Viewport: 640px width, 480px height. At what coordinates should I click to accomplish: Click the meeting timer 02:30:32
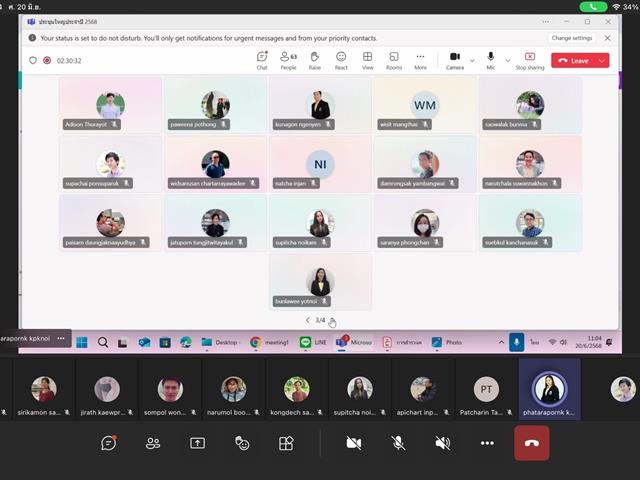(69, 61)
